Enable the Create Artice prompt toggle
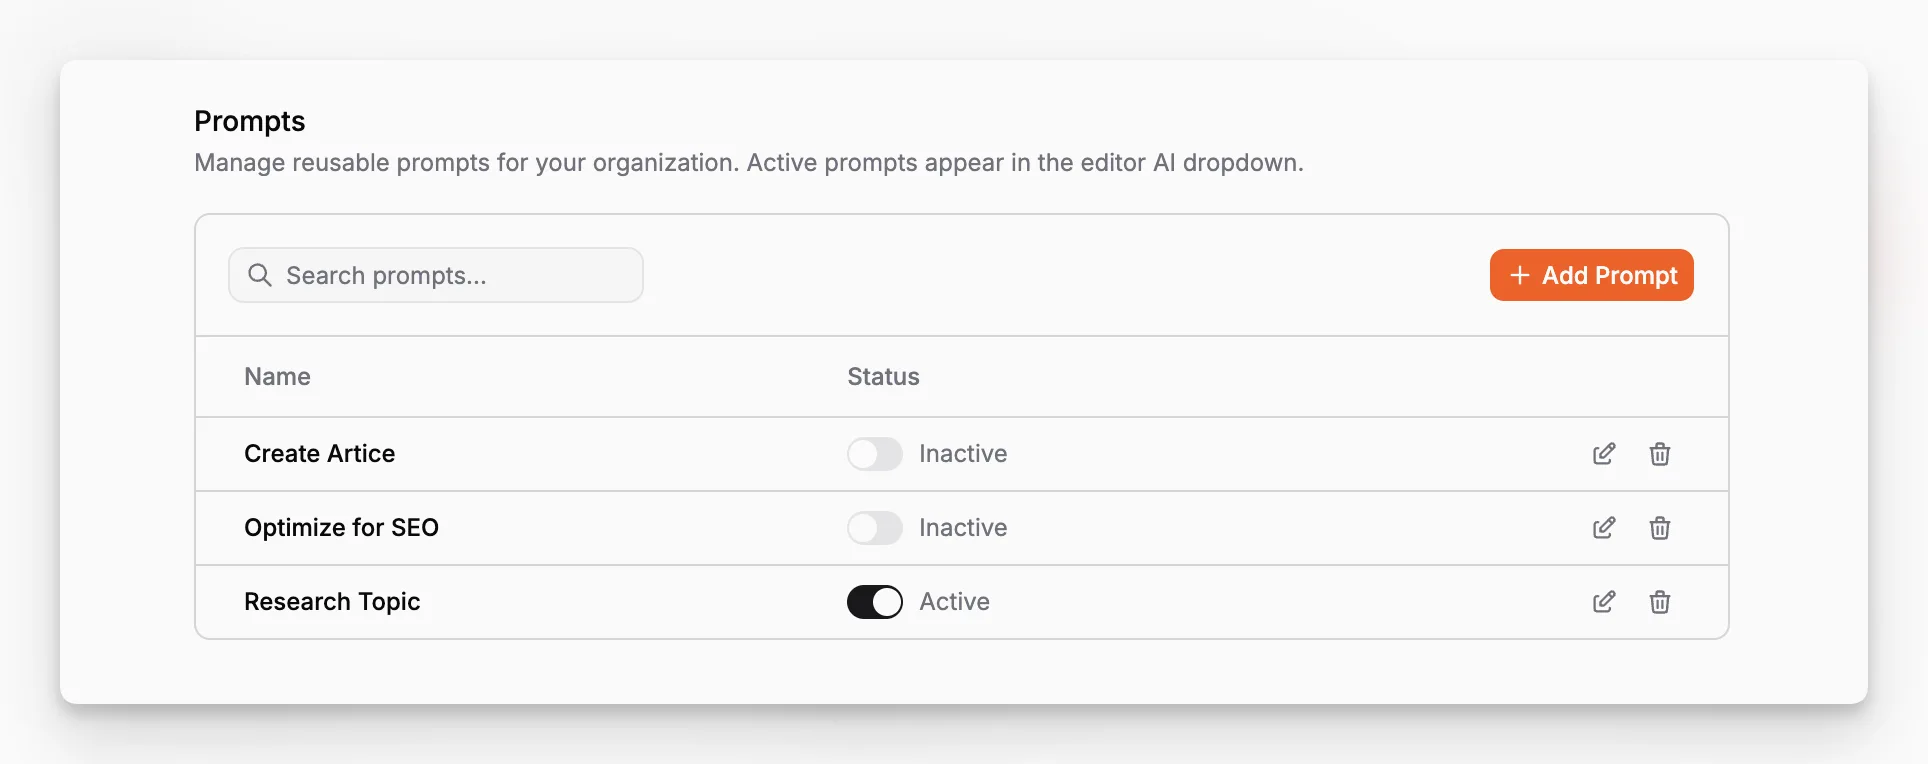Viewport: 1928px width, 764px height. [x=875, y=454]
